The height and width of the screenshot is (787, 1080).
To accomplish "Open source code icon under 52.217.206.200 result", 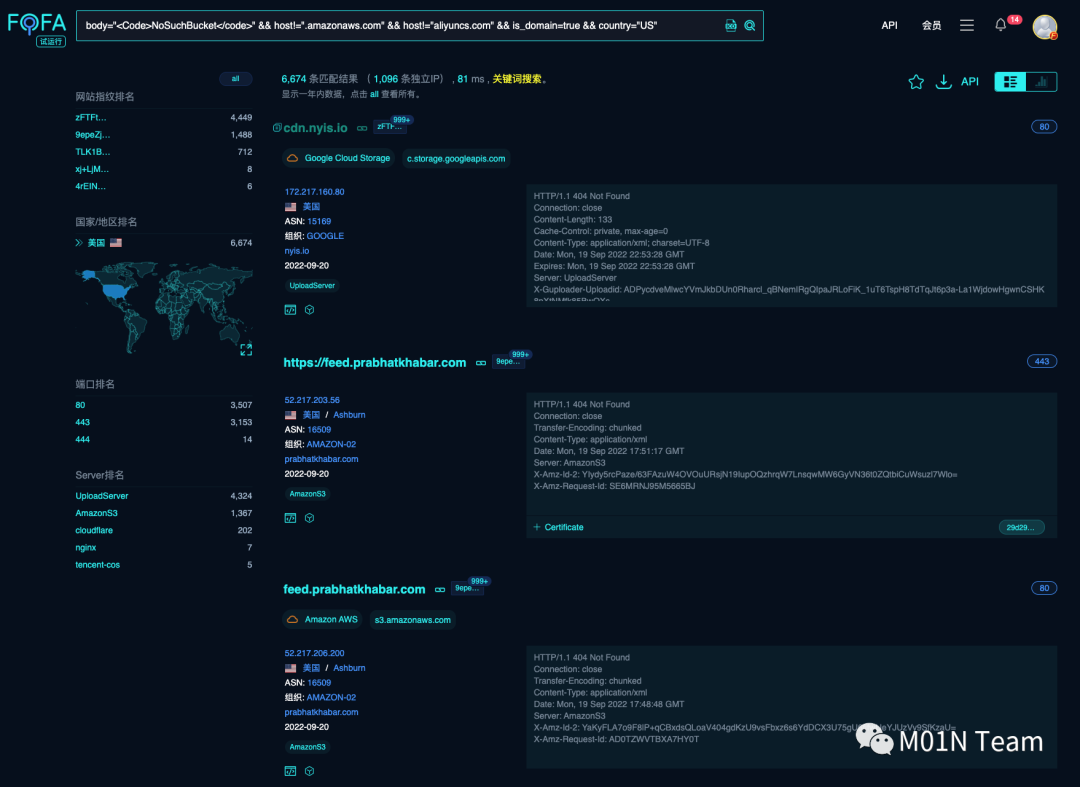I will [291, 771].
